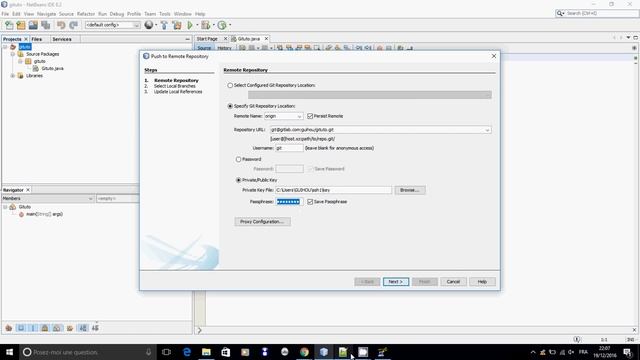
Task: Open the Windows notification center
Action: 628,352
